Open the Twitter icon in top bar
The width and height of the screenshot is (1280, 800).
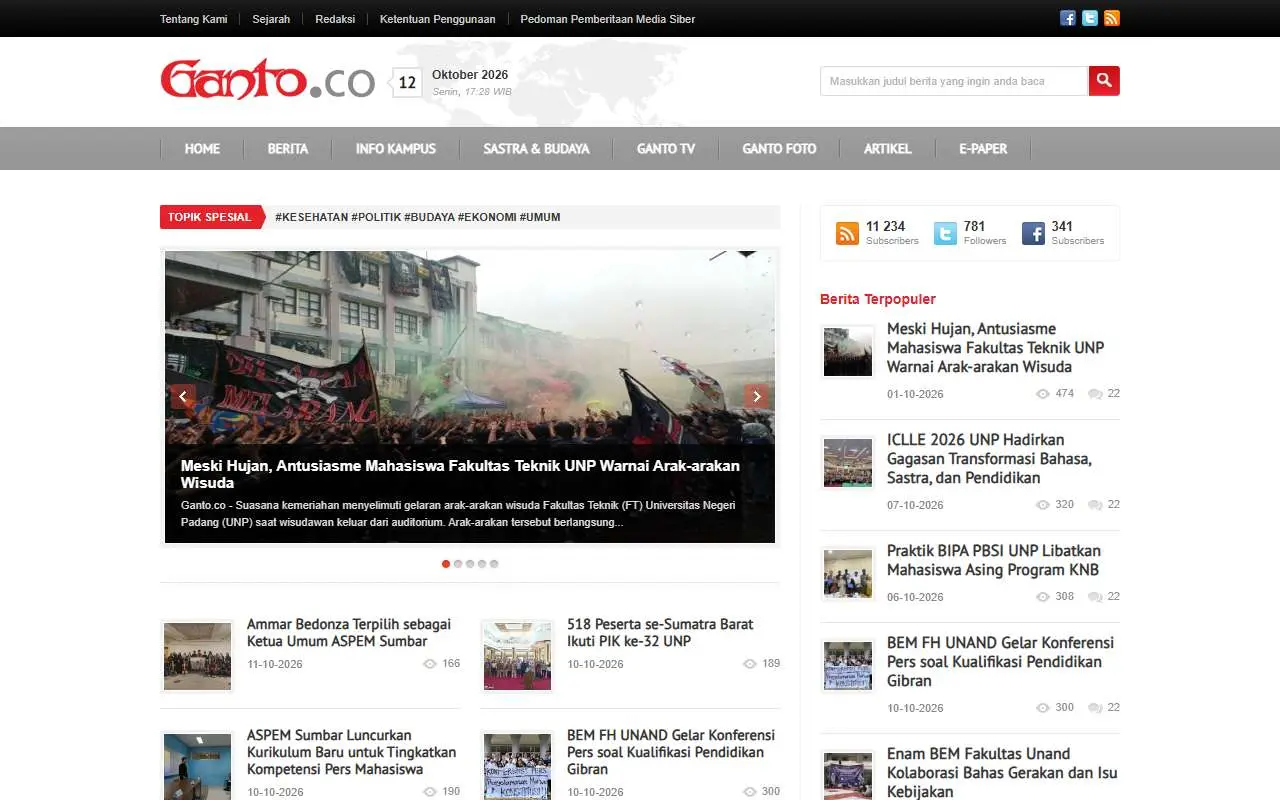[x=1090, y=18]
